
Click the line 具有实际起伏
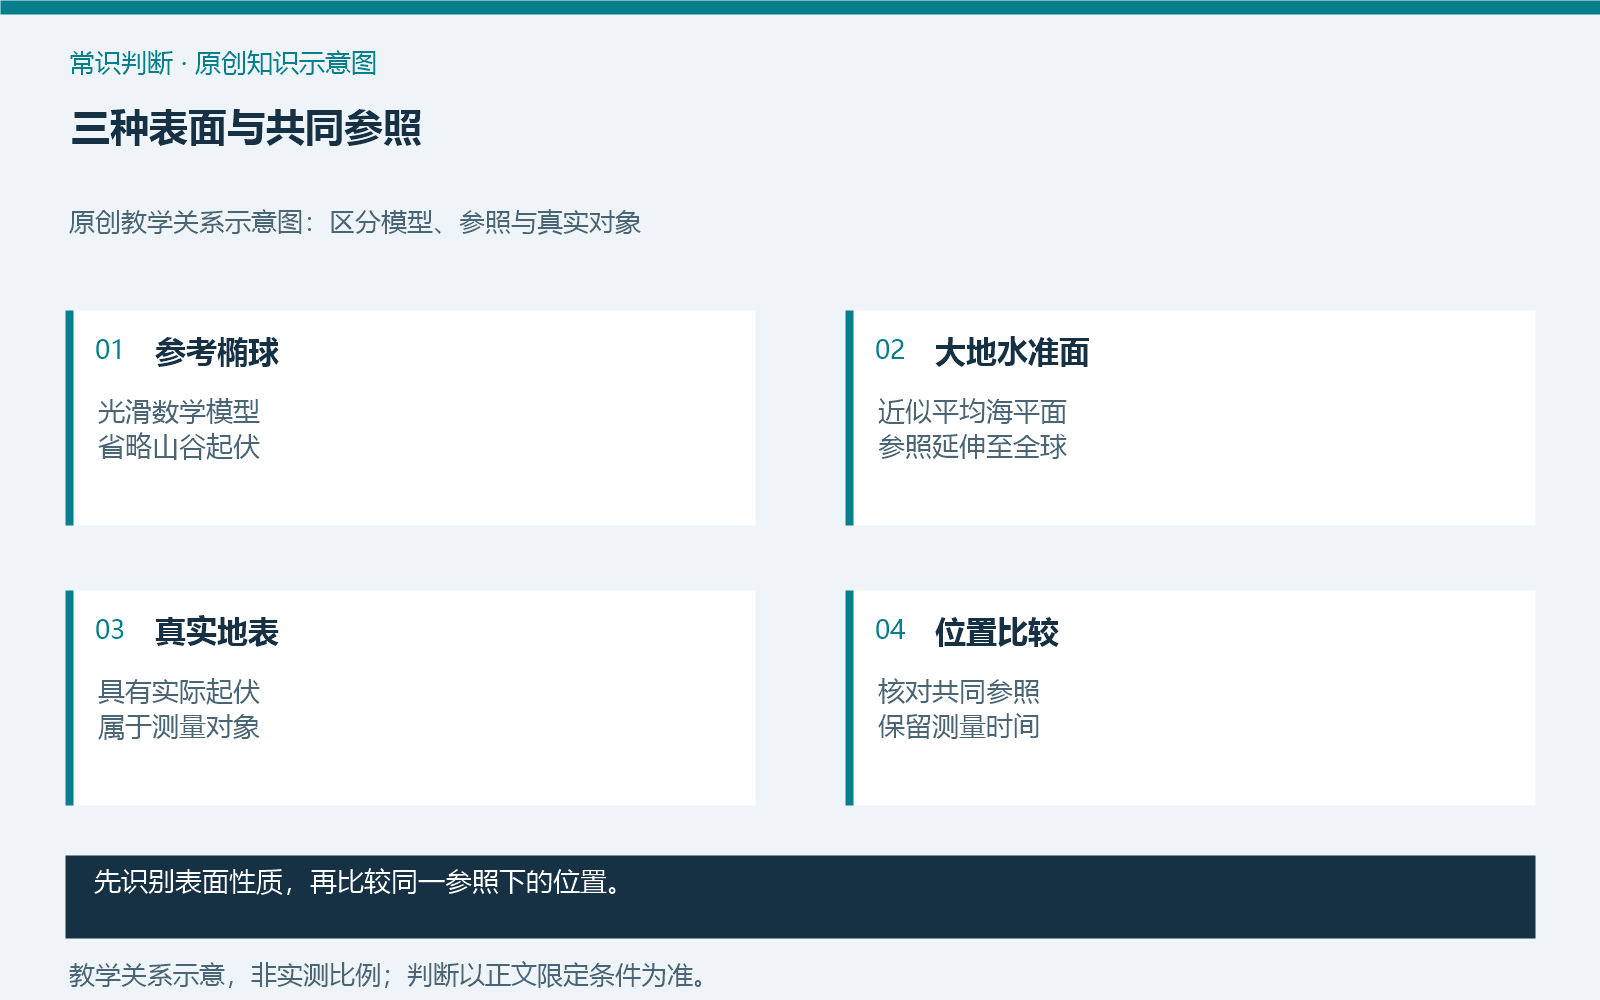click(179, 691)
